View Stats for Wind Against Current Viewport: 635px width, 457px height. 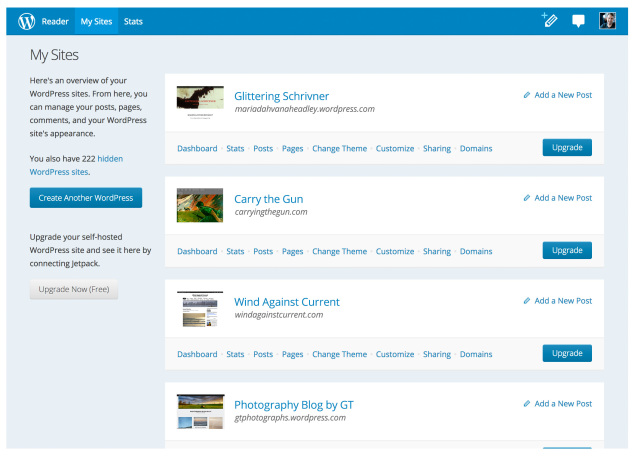tap(235, 354)
